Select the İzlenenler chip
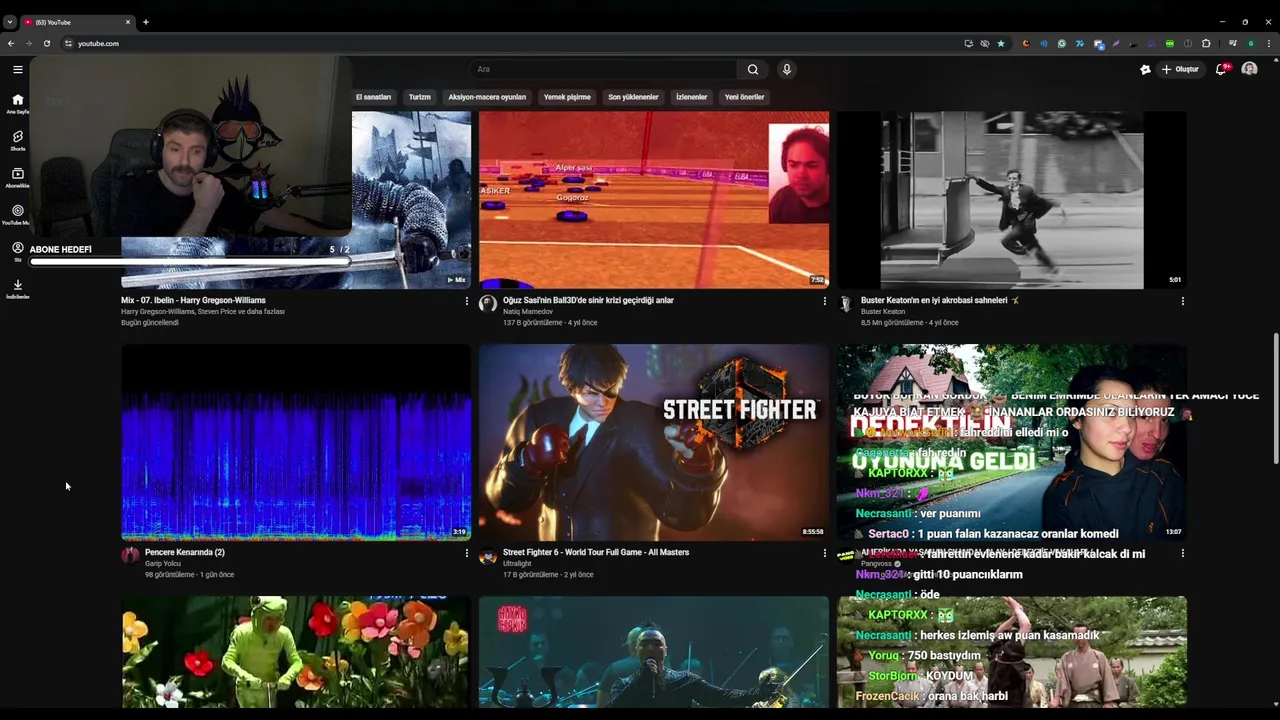The width and height of the screenshot is (1280, 720). click(692, 97)
